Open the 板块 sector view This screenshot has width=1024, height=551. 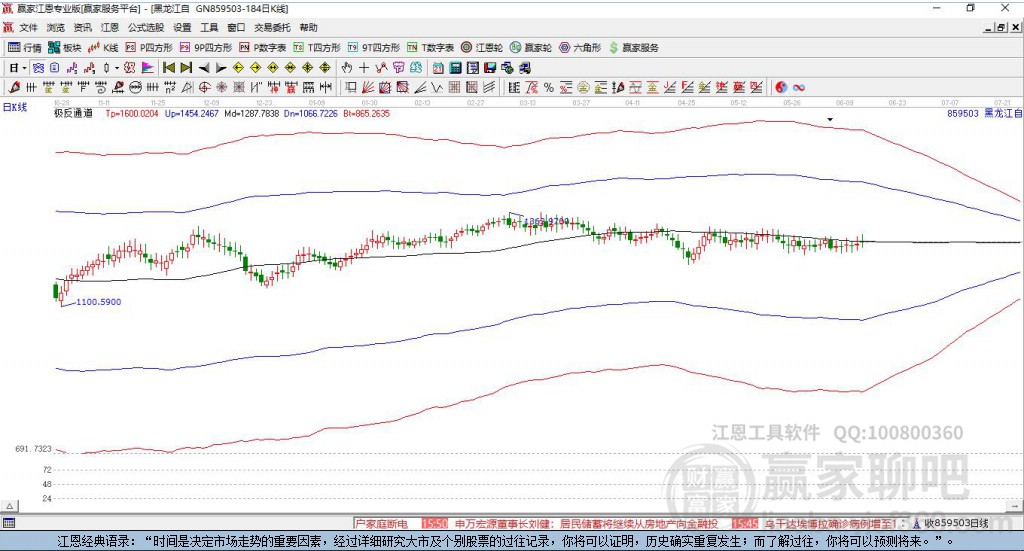pyautogui.click(x=64, y=48)
